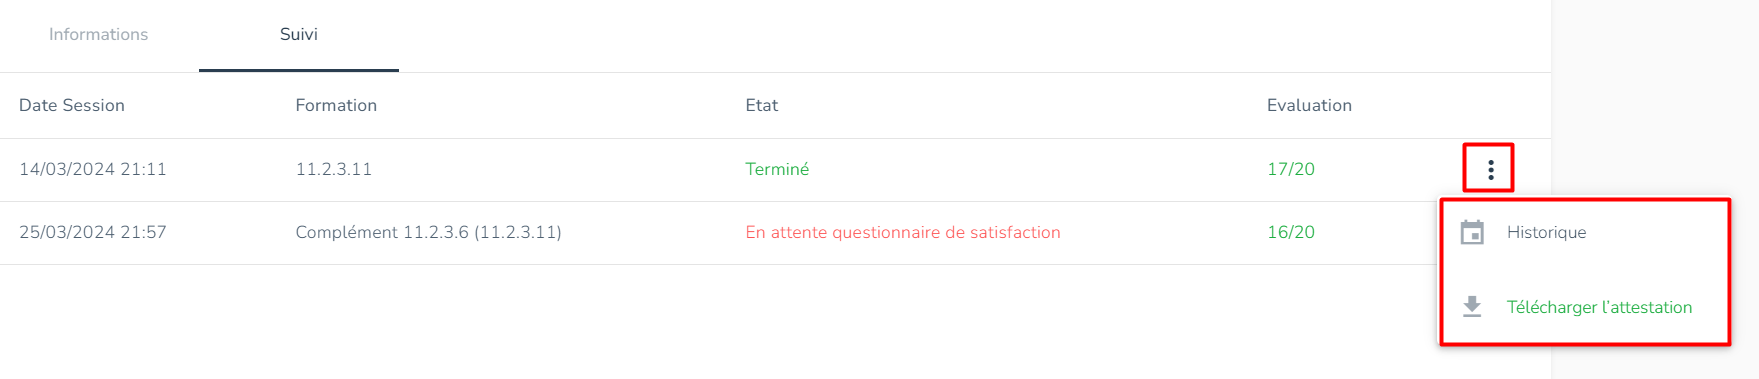1759x379 pixels.
Task: Click the Formation column header
Action: [336, 105]
